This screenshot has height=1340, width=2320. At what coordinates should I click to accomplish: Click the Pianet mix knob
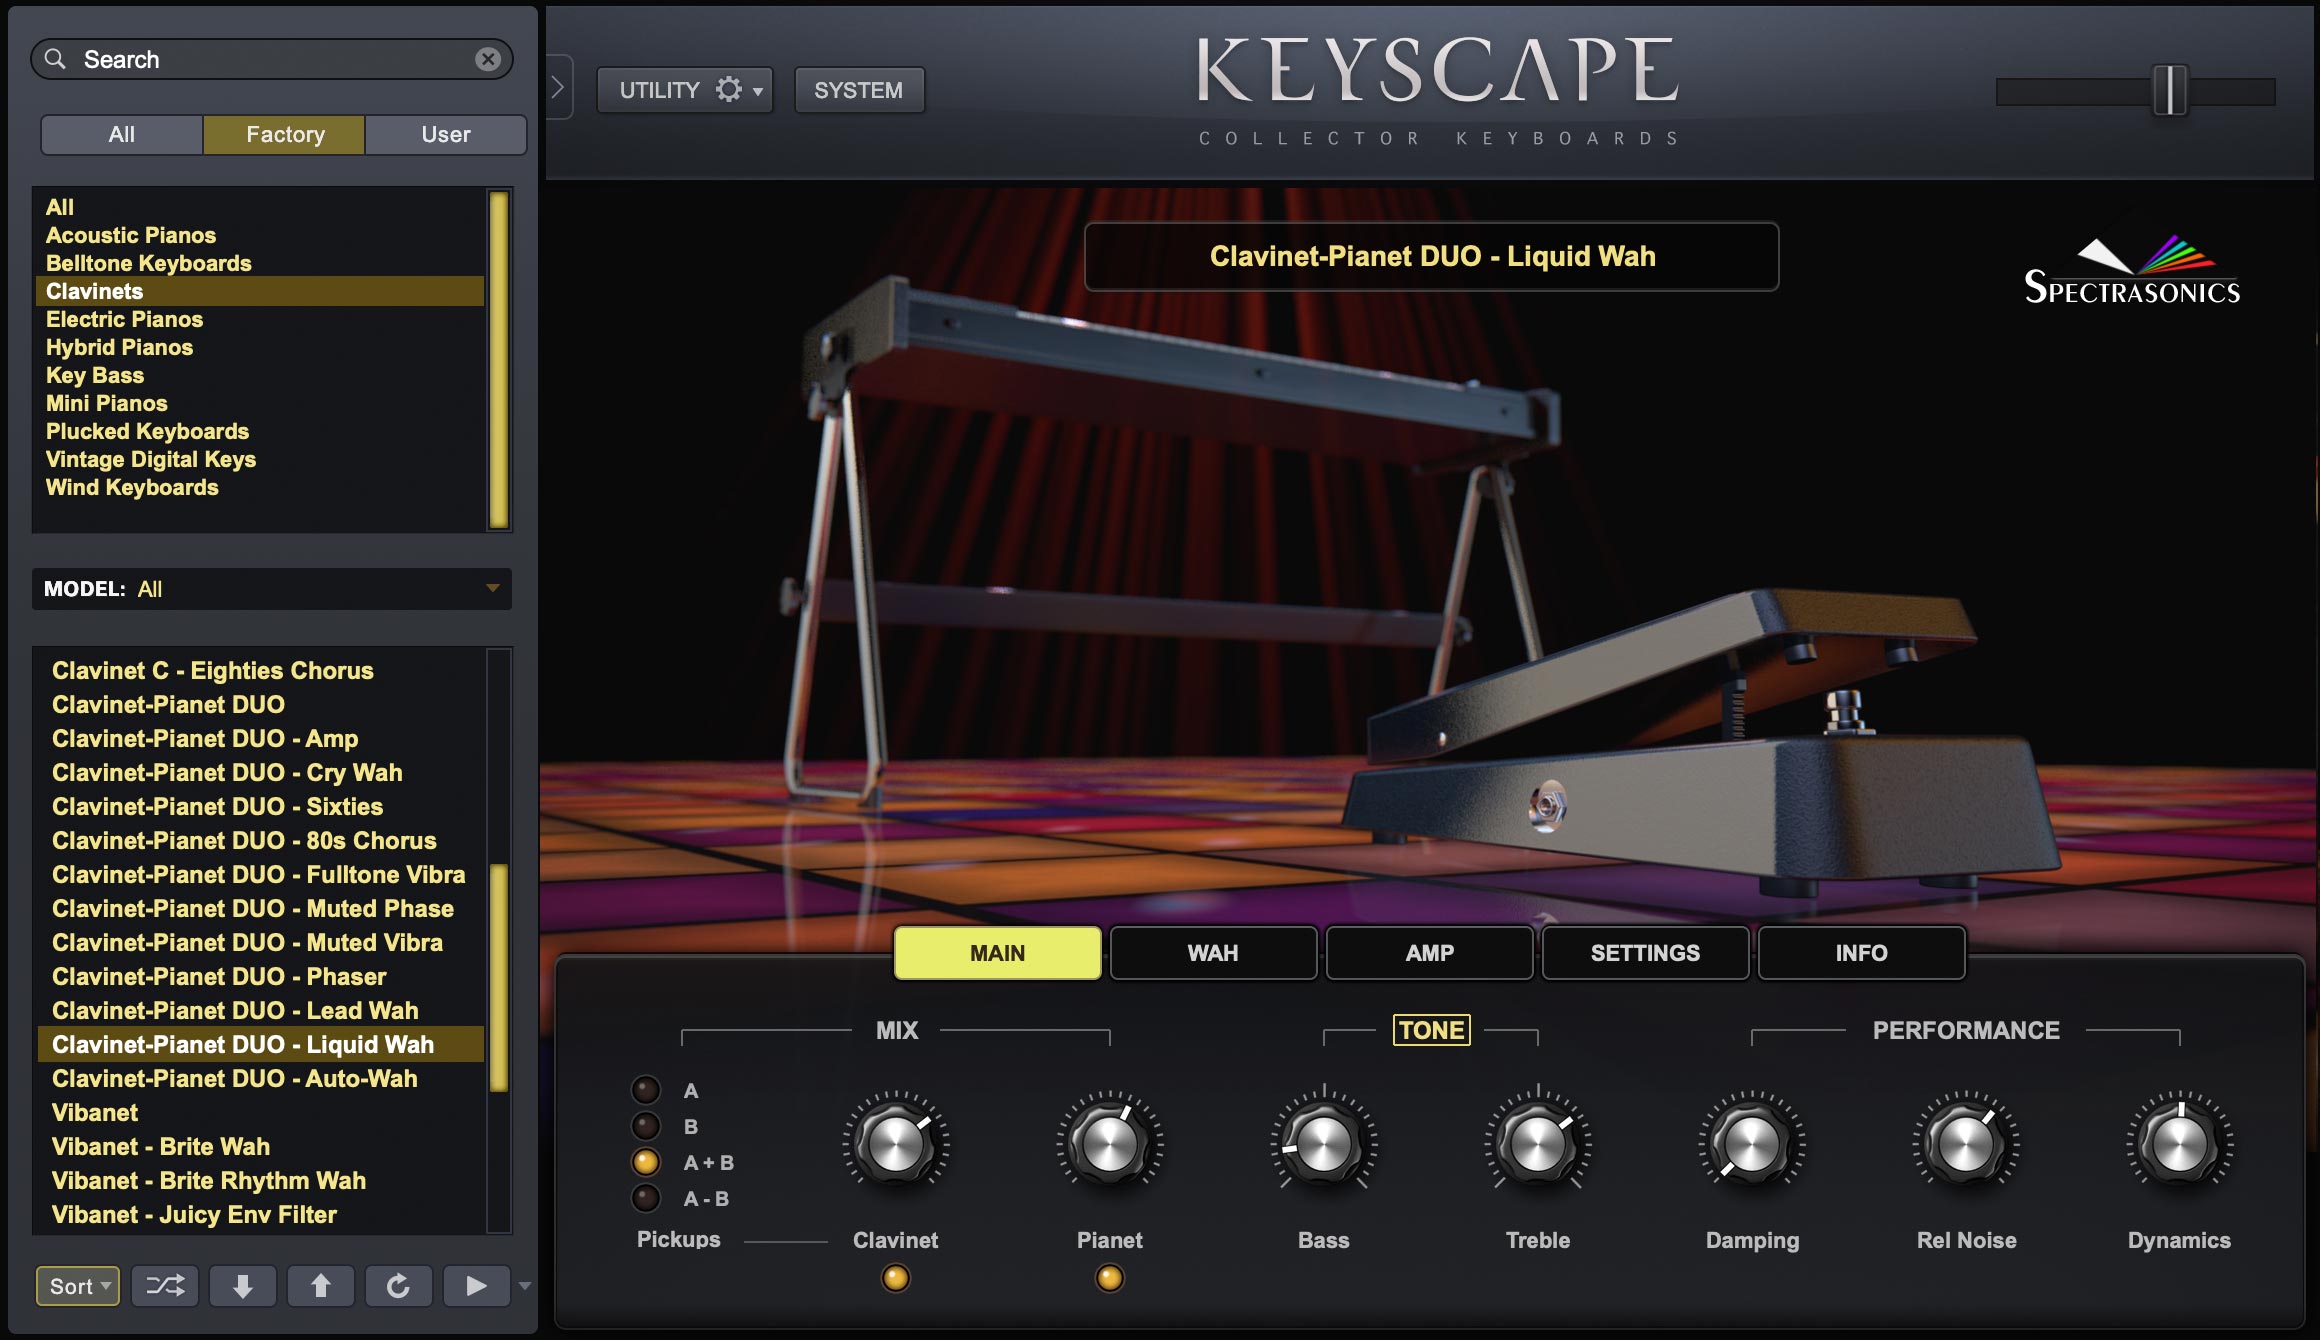click(1110, 1143)
